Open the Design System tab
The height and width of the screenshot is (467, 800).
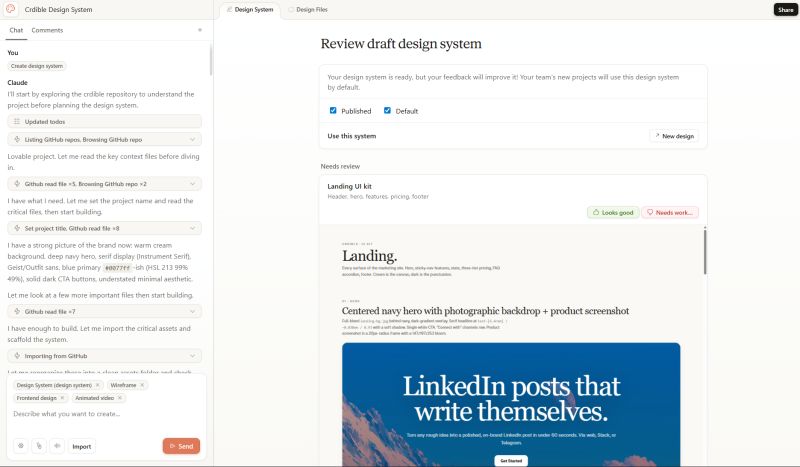(250, 10)
